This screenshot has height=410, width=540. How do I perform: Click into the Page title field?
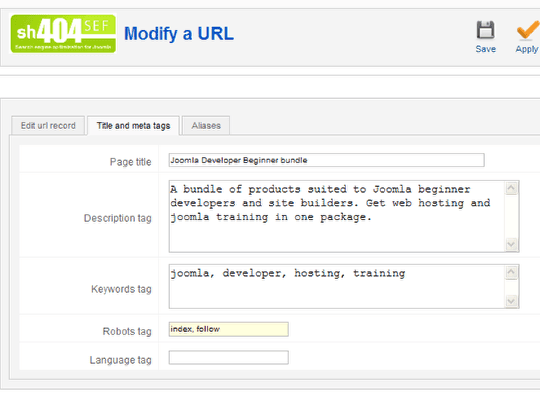326,160
